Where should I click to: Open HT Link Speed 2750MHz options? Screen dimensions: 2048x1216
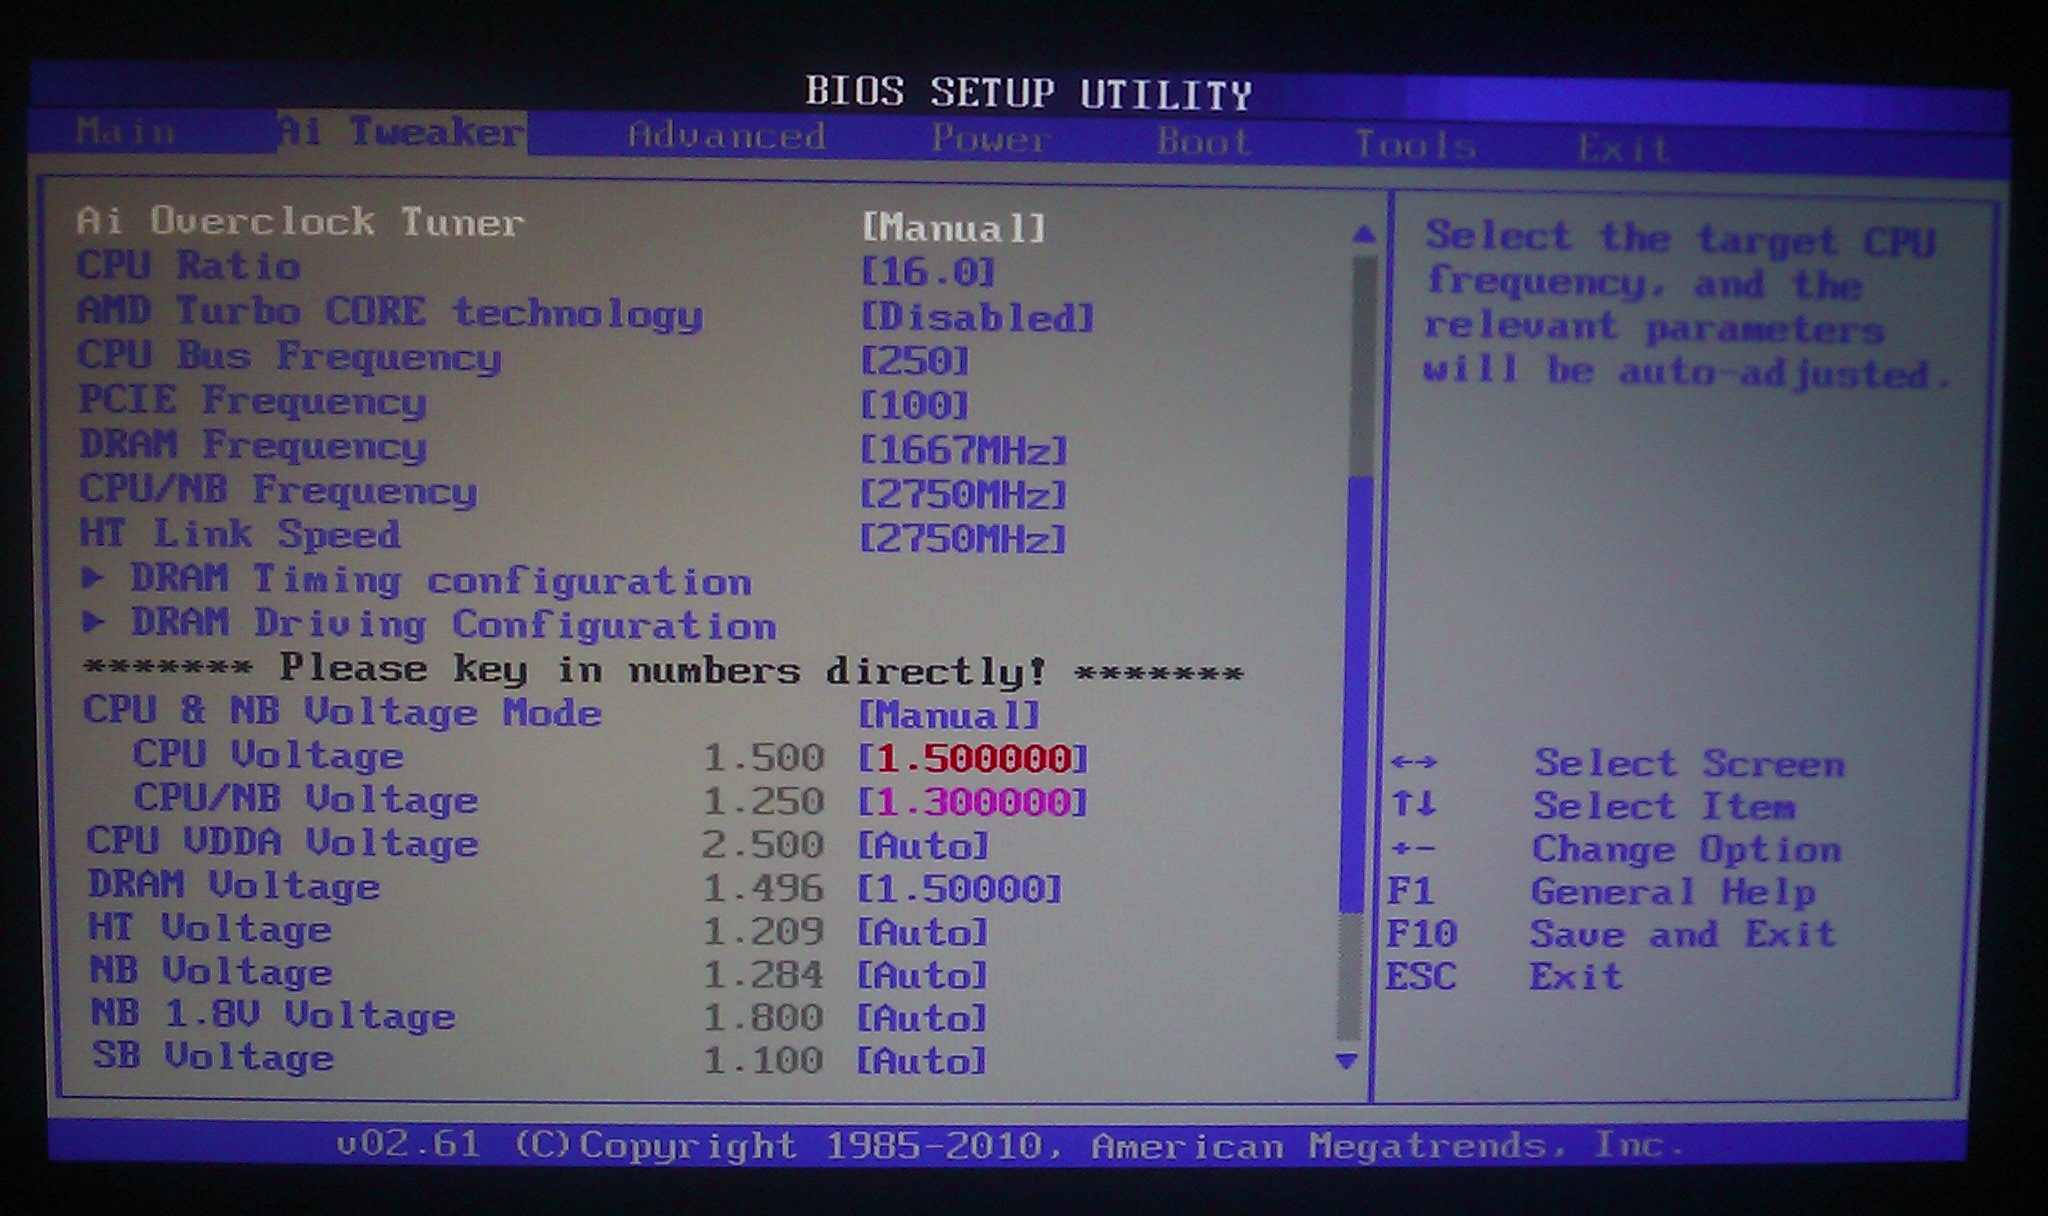963,540
